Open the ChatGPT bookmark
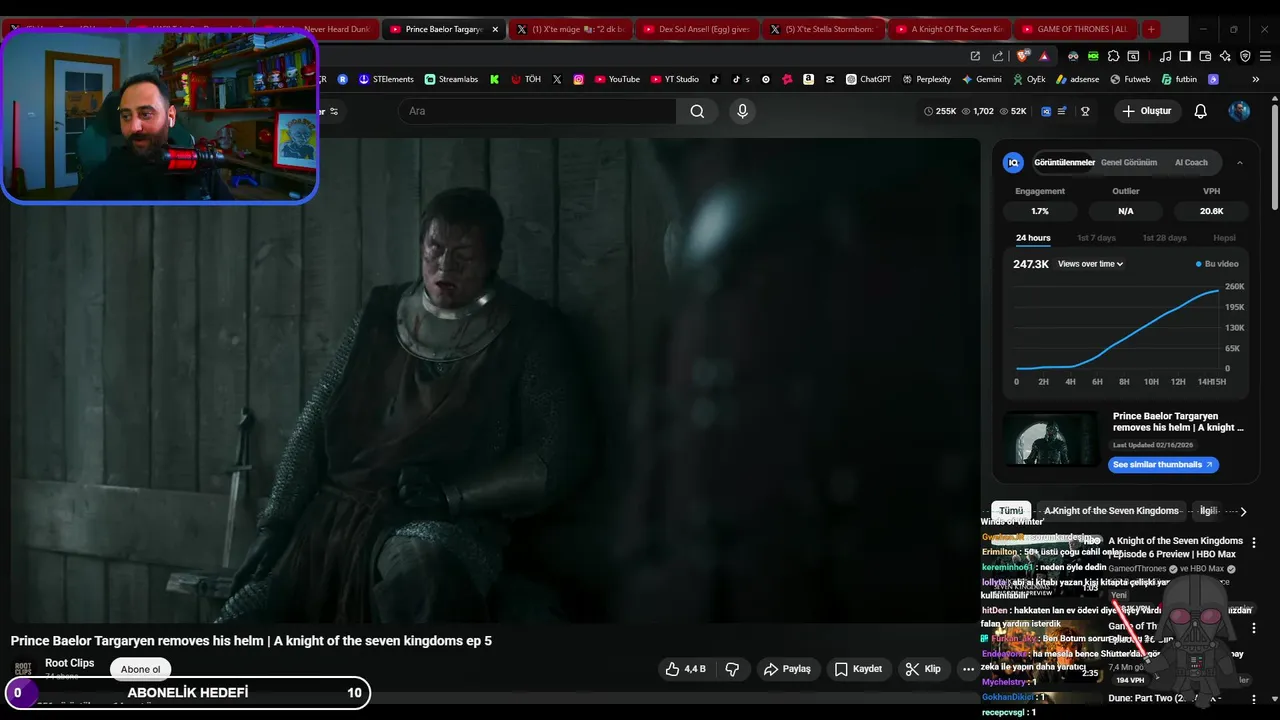1280x720 pixels. (x=868, y=79)
